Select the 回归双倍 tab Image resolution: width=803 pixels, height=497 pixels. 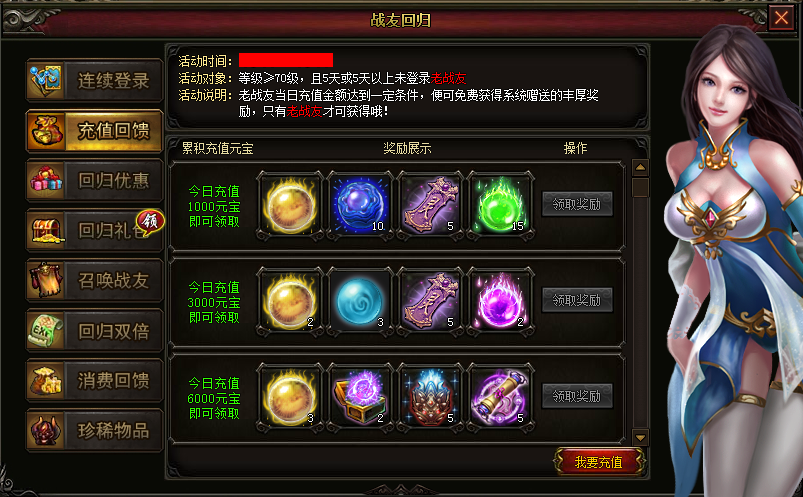click(95, 330)
